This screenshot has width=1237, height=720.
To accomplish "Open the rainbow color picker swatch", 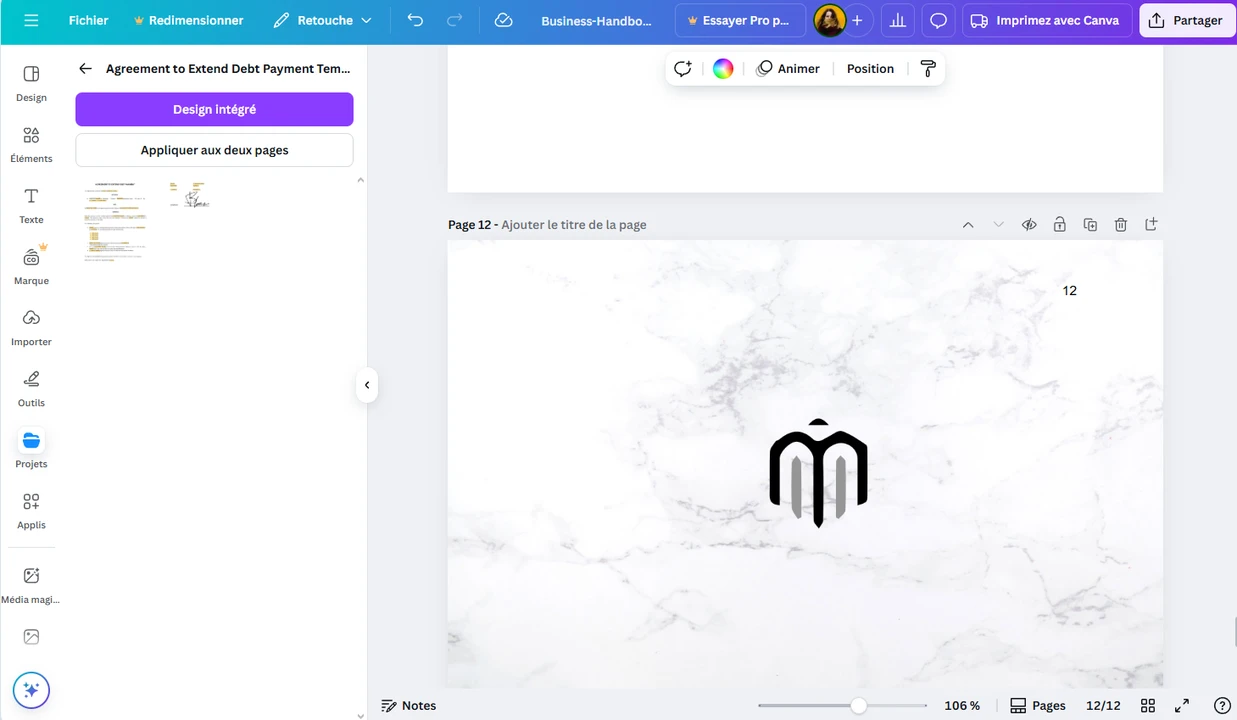I will click(x=723, y=69).
